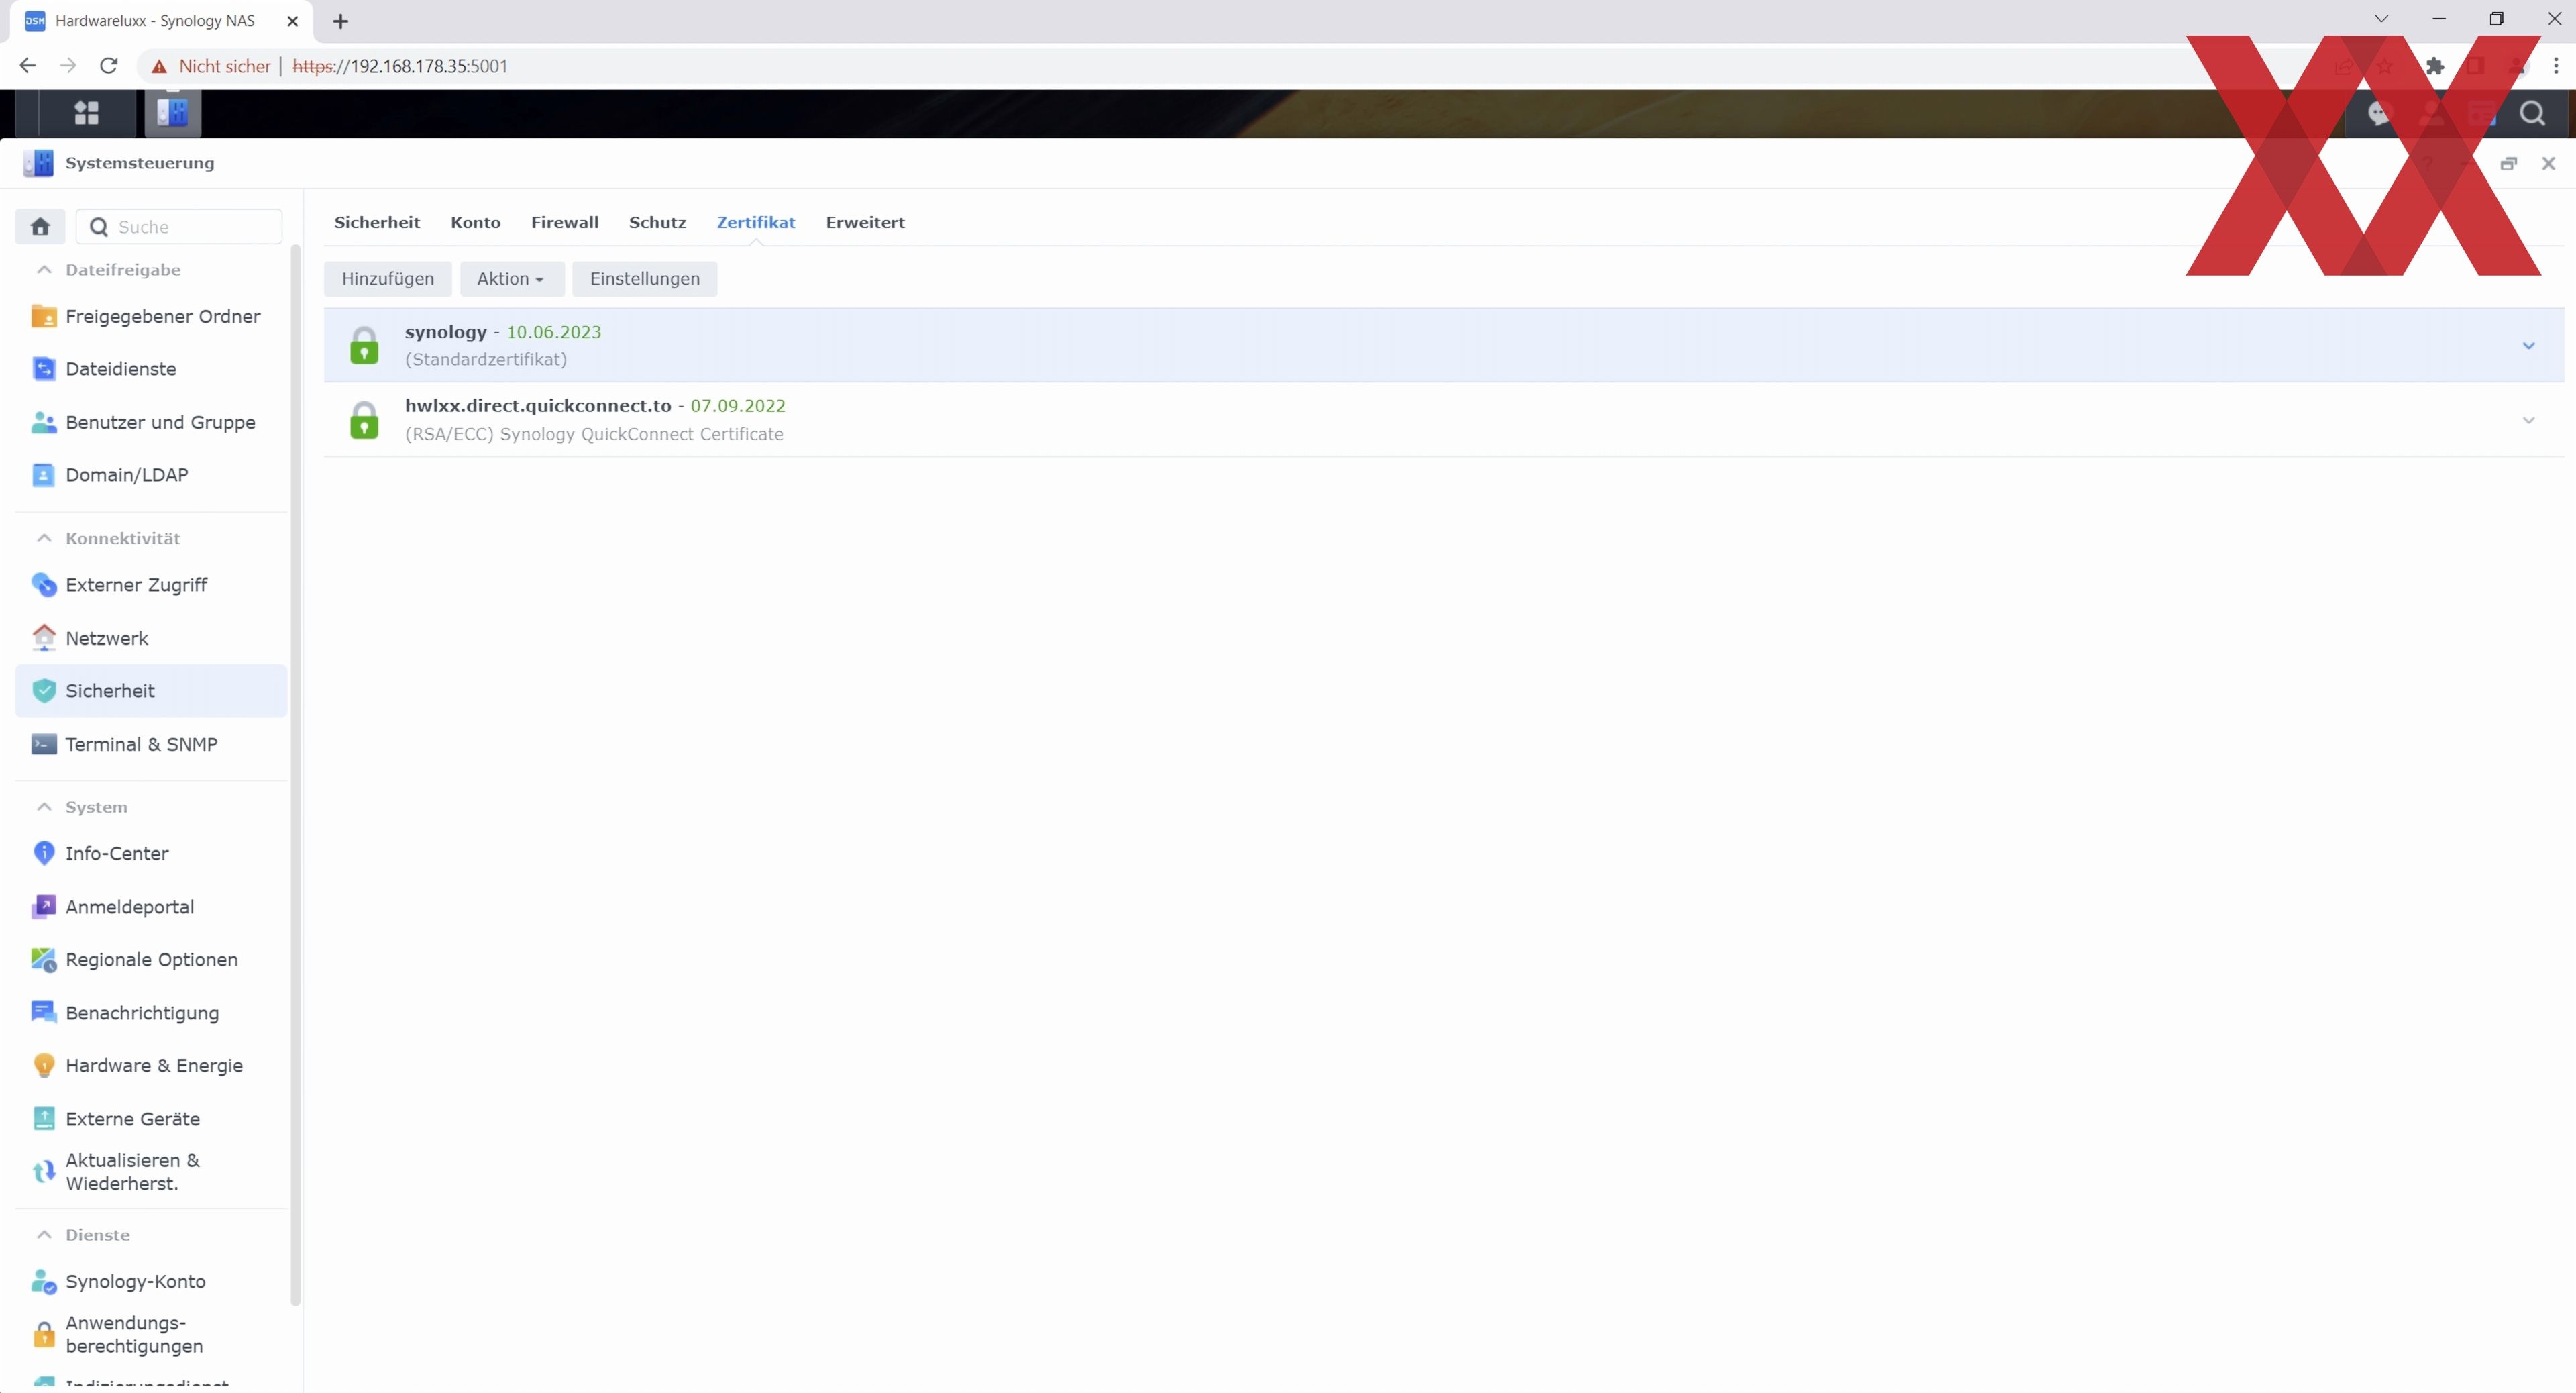Collapse the Konnektivität section
The height and width of the screenshot is (1393, 2576).
44,538
